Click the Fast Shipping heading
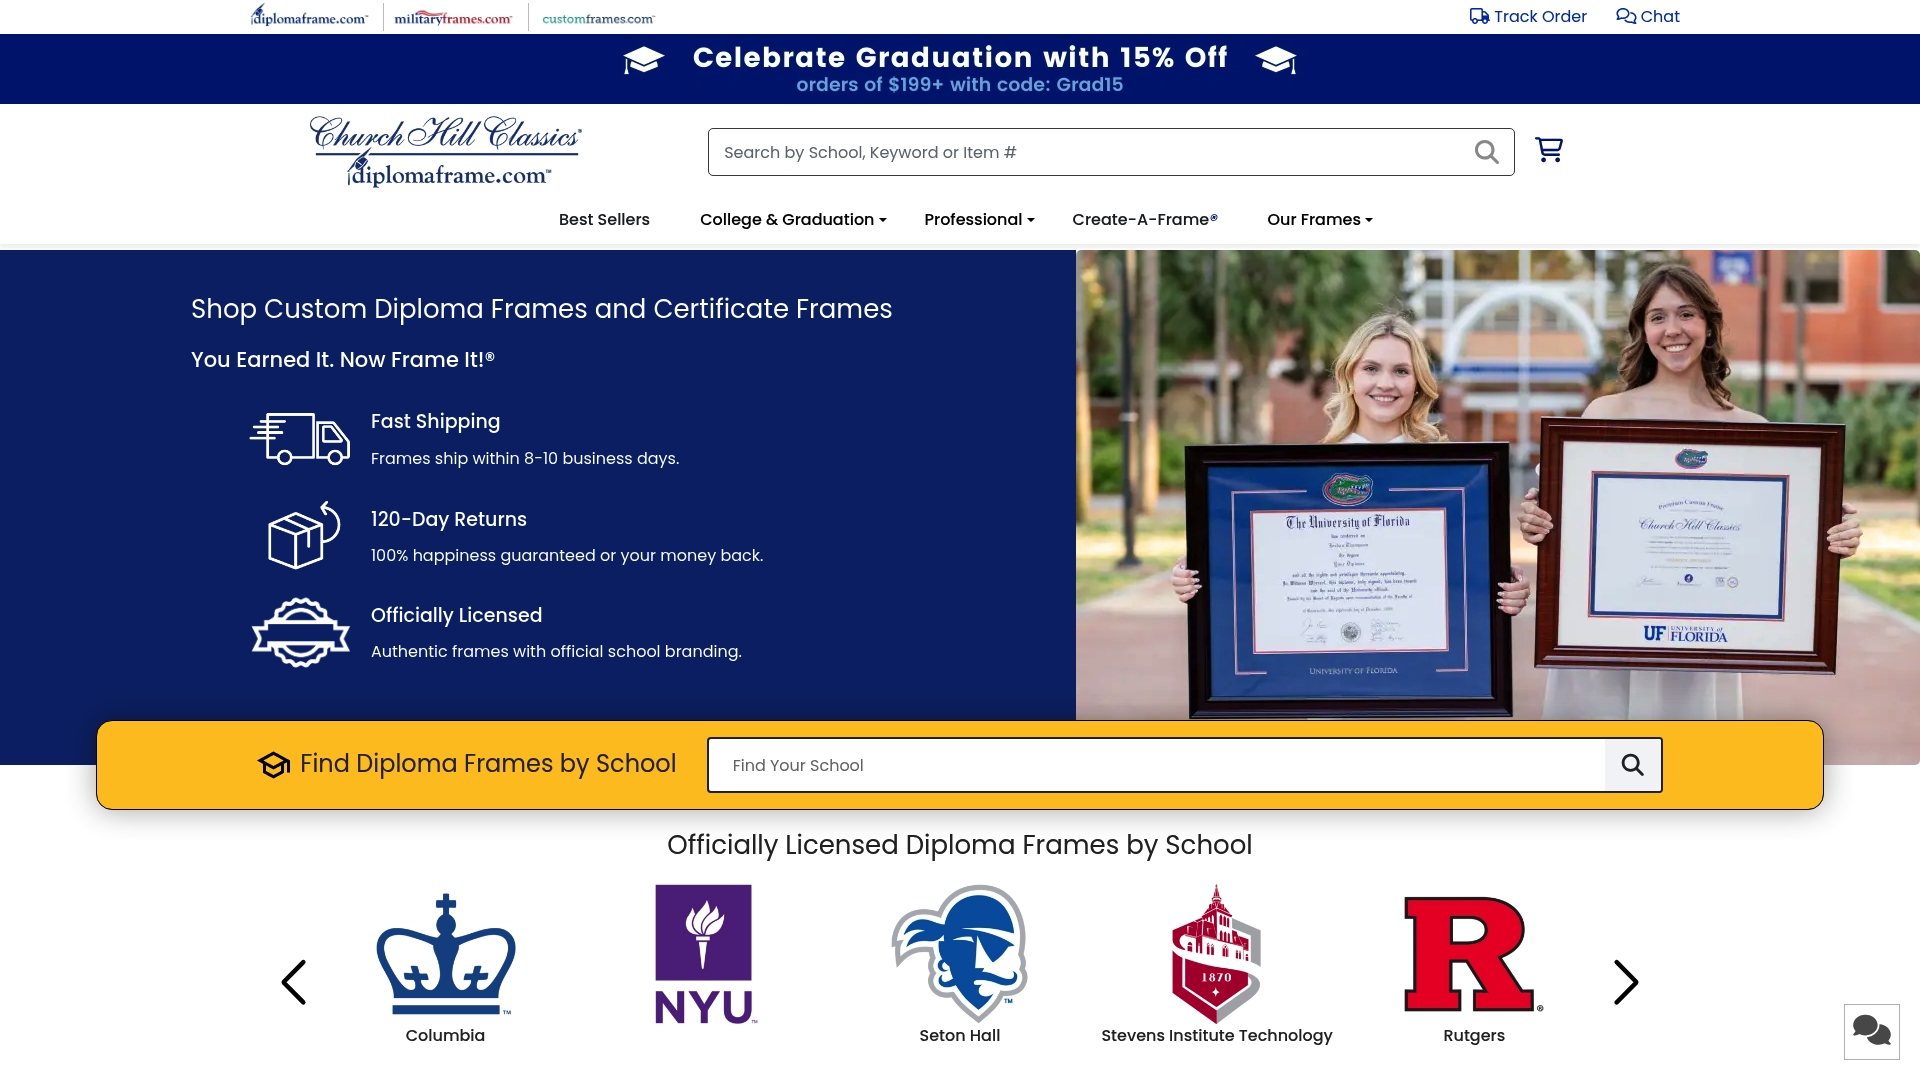This screenshot has height=1080, width=1920. pyautogui.click(x=436, y=422)
